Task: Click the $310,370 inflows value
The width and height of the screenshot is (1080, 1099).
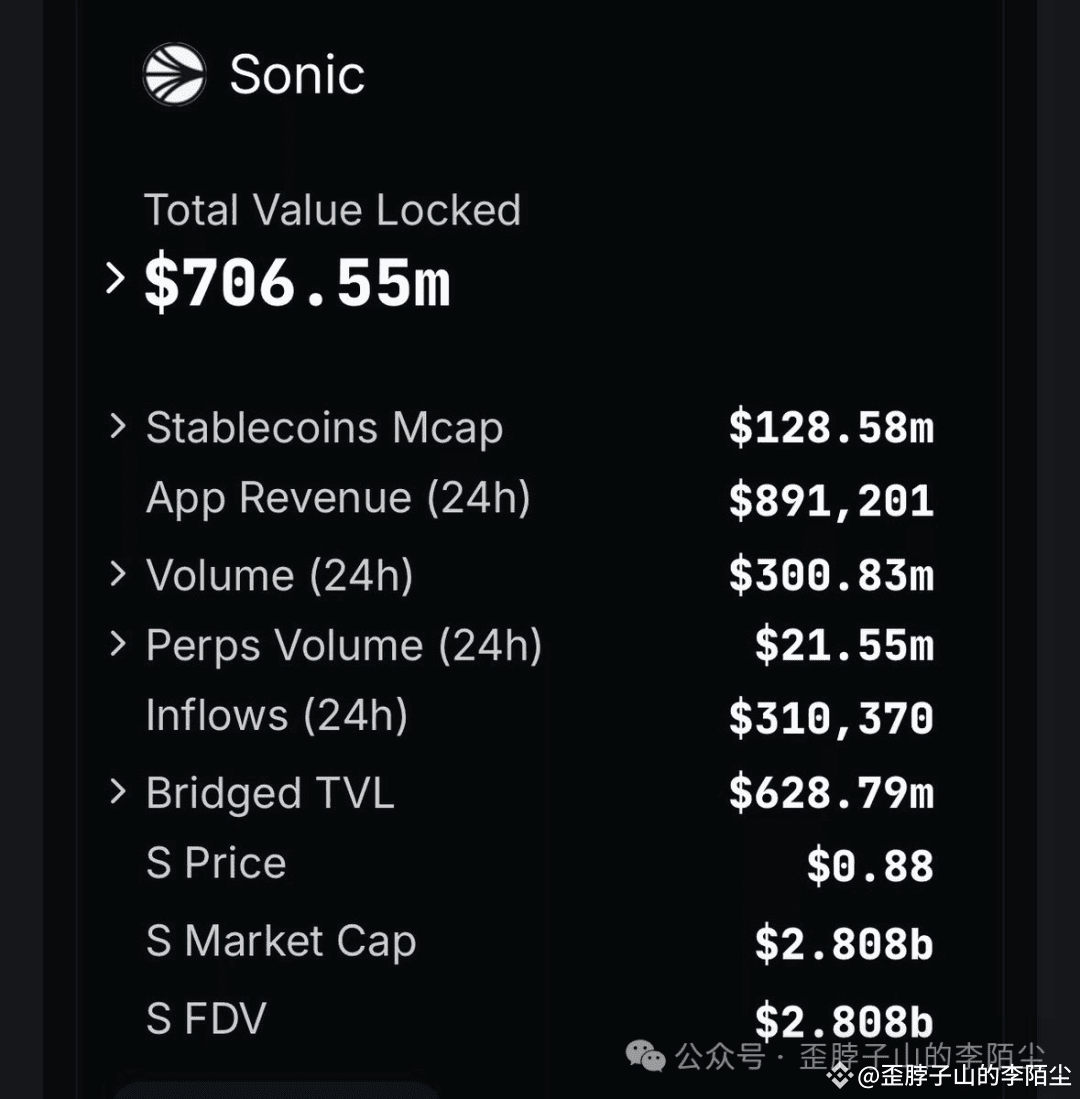Action: click(x=831, y=719)
